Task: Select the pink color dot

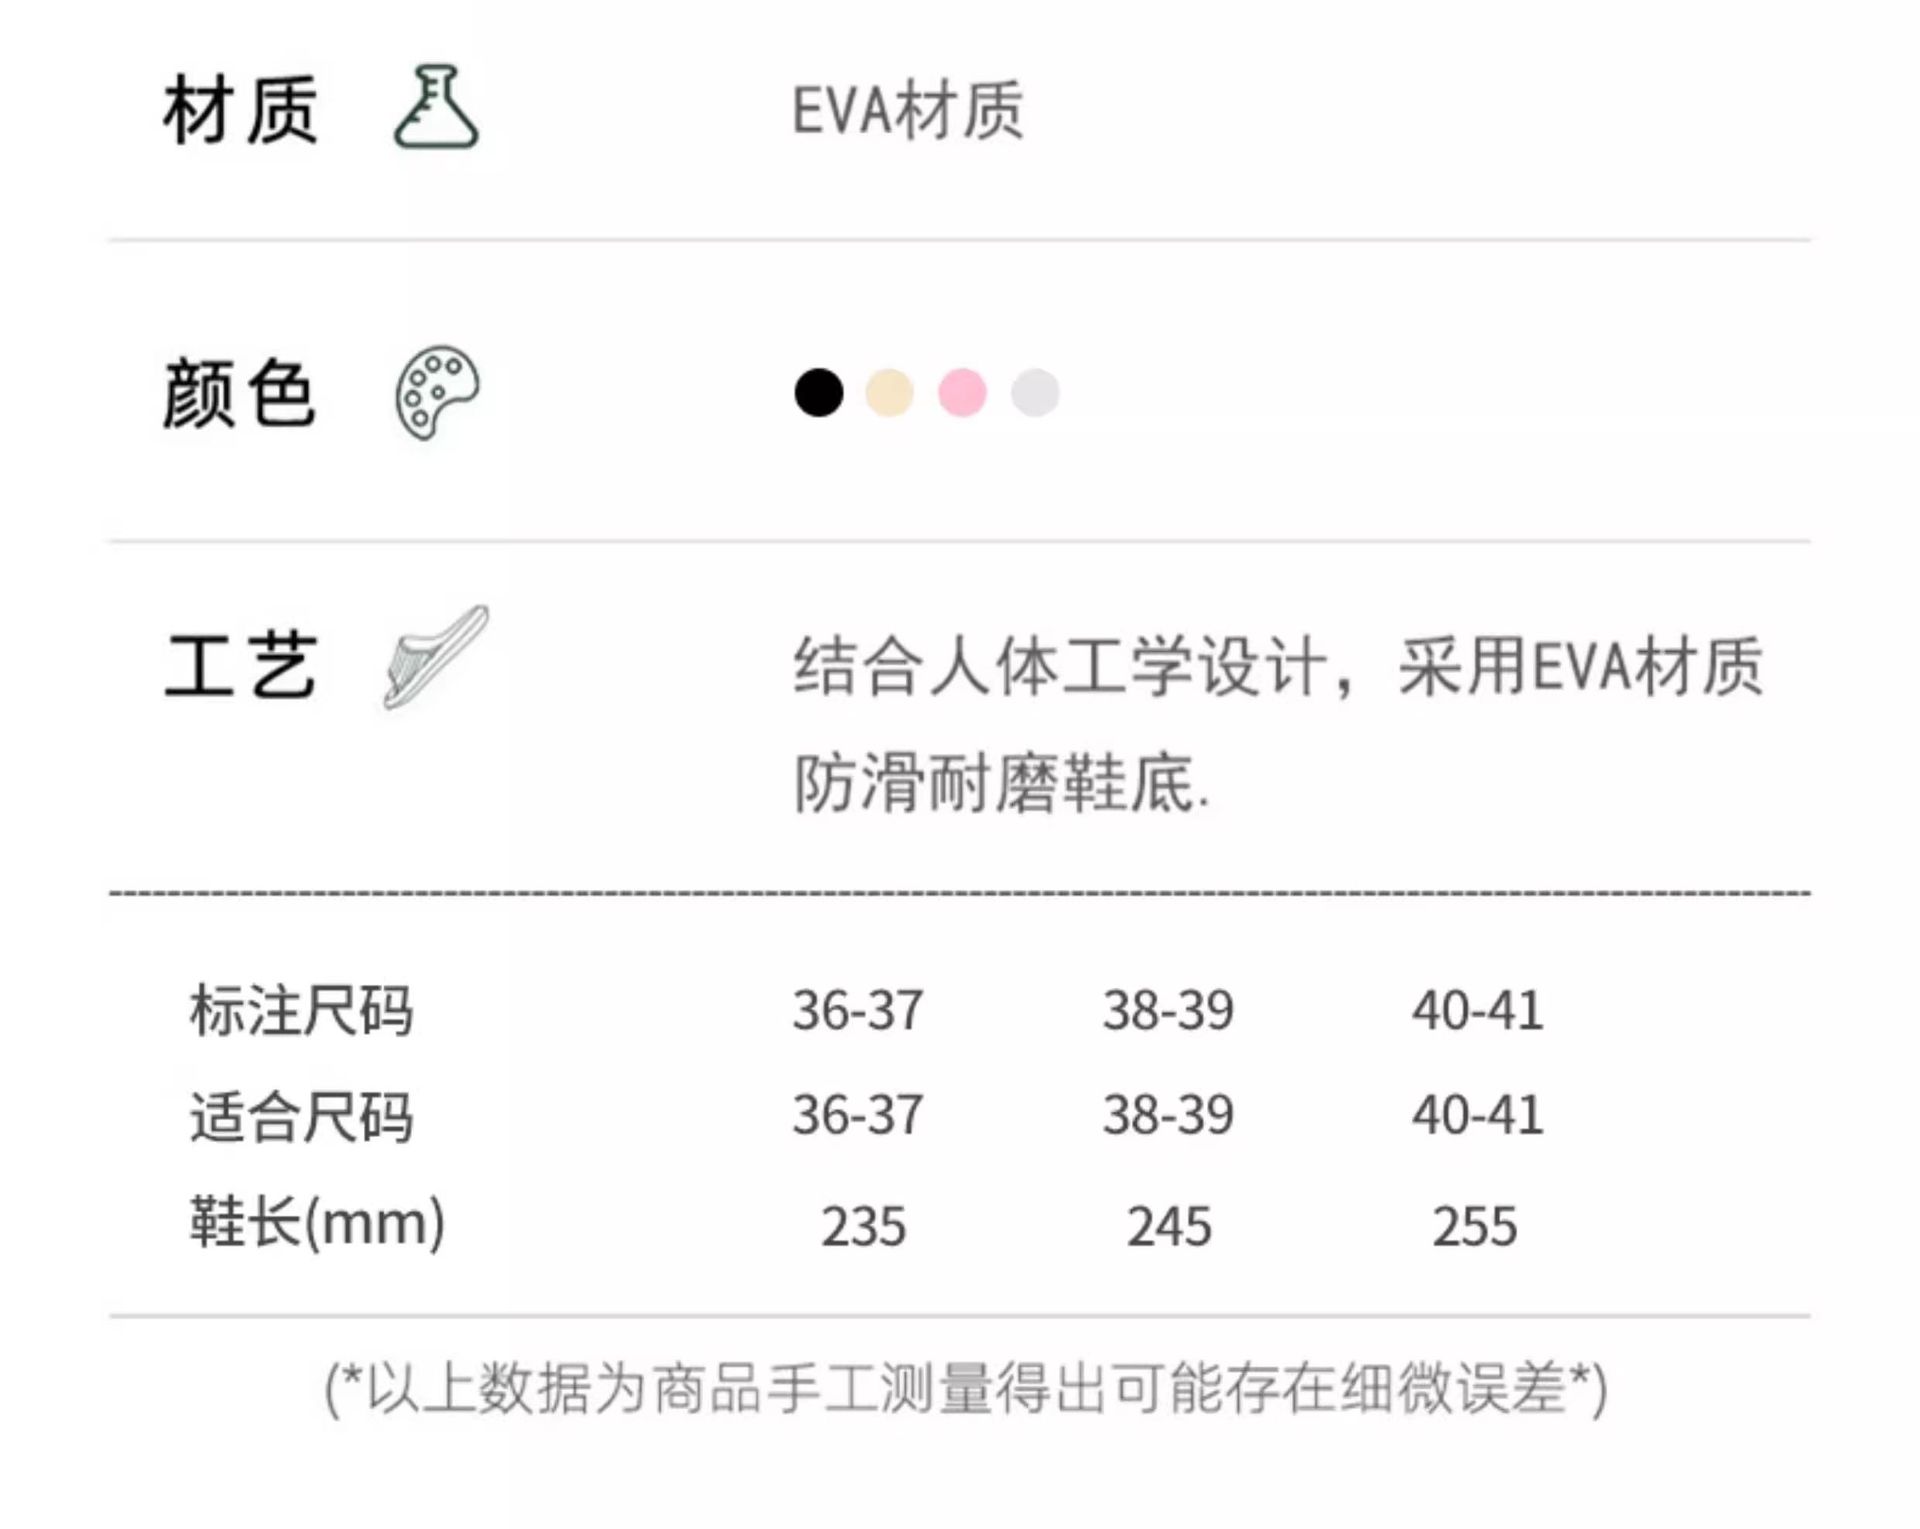Action: point(962,392)
